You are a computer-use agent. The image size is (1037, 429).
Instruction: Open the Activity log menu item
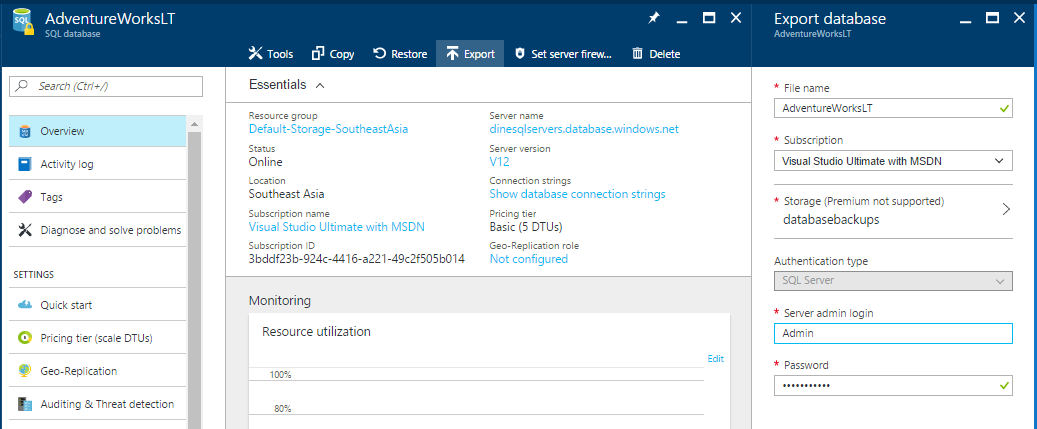[98, 164]
